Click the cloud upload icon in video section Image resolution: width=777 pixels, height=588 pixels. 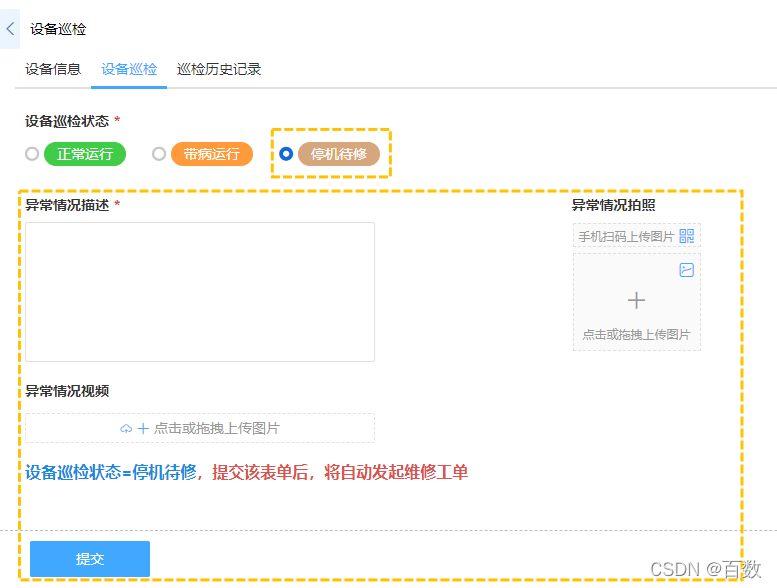pyautogui.click(x=126, y=428)
